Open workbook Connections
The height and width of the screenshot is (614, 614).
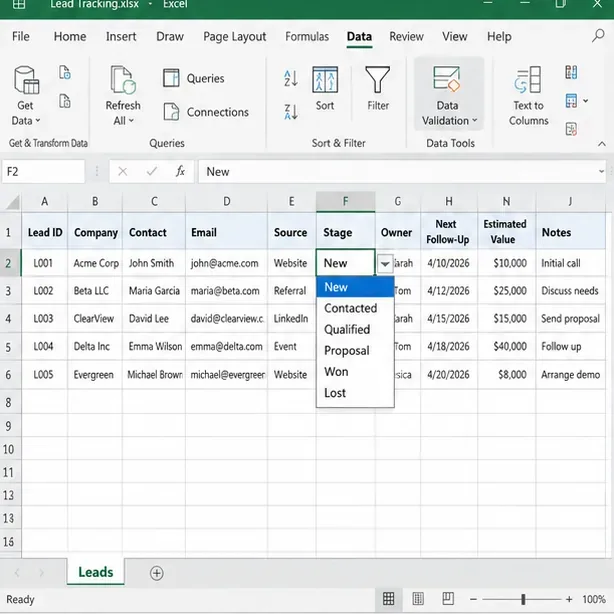(x=206, y=112)
